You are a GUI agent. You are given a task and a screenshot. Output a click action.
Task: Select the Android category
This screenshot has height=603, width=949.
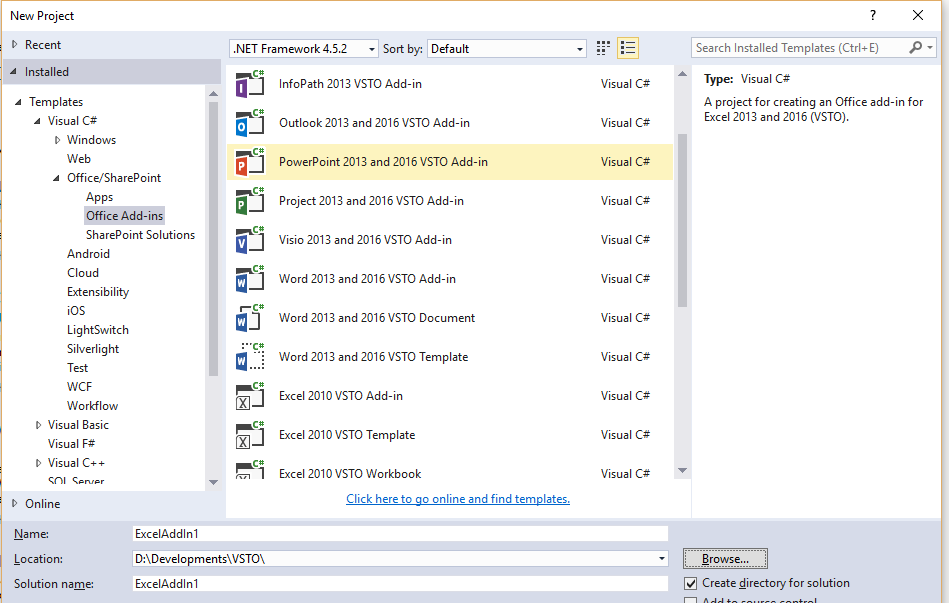coord(88,254)
